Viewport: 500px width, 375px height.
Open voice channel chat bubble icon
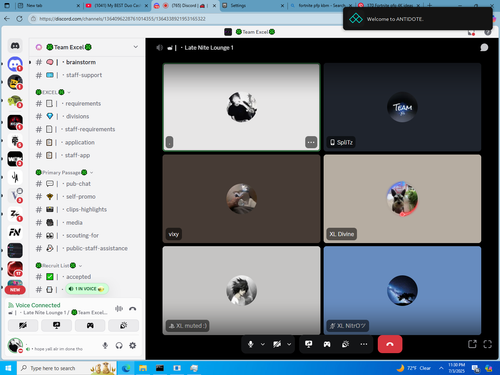pos(484,48)
